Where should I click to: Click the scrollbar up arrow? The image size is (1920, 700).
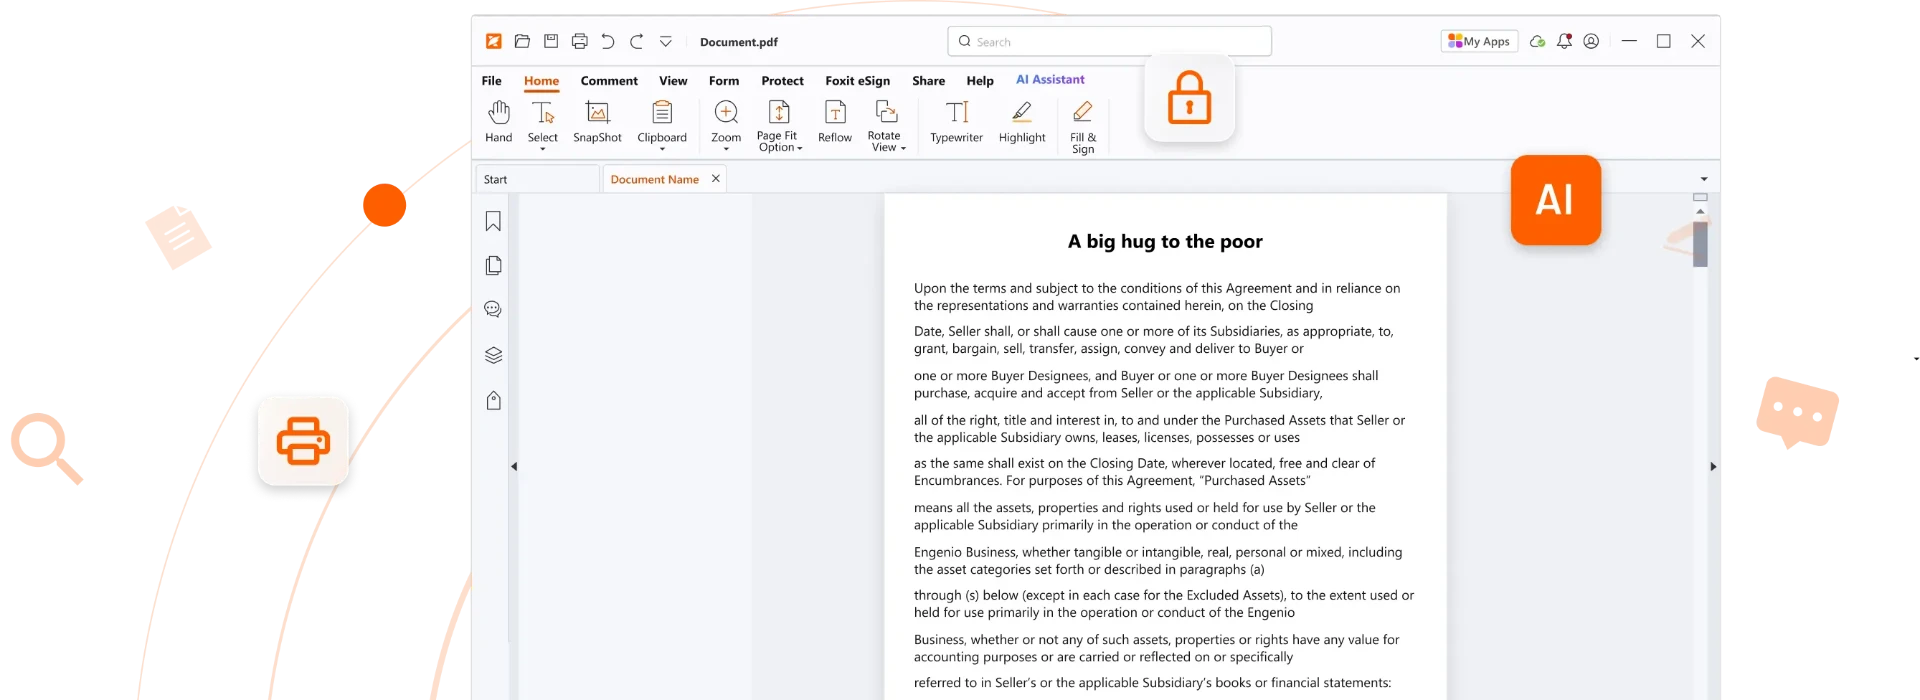(1700, 212)
